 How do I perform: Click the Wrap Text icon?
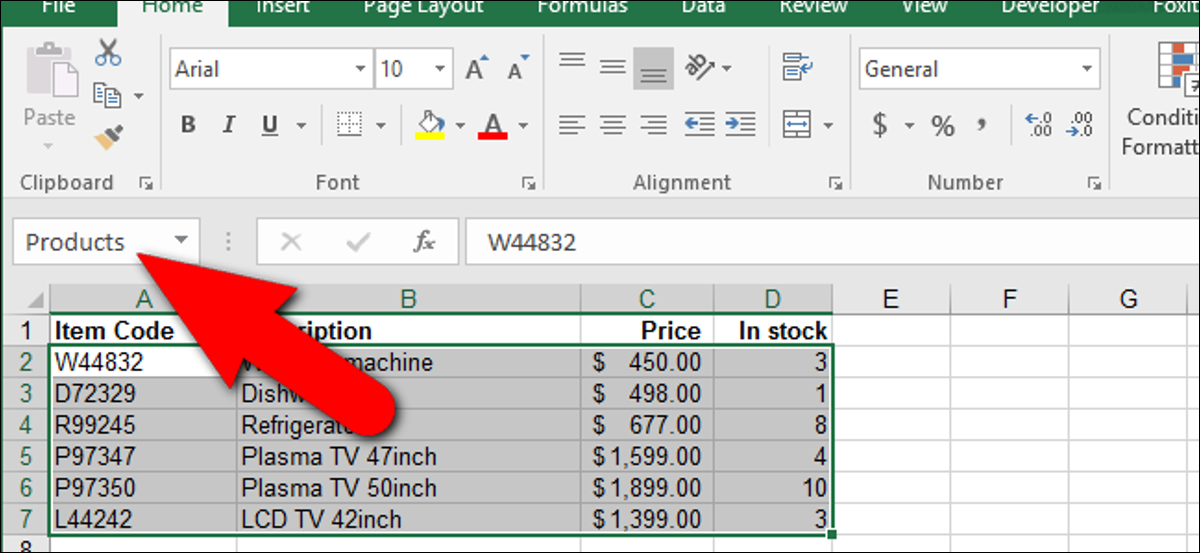point(796,67)
